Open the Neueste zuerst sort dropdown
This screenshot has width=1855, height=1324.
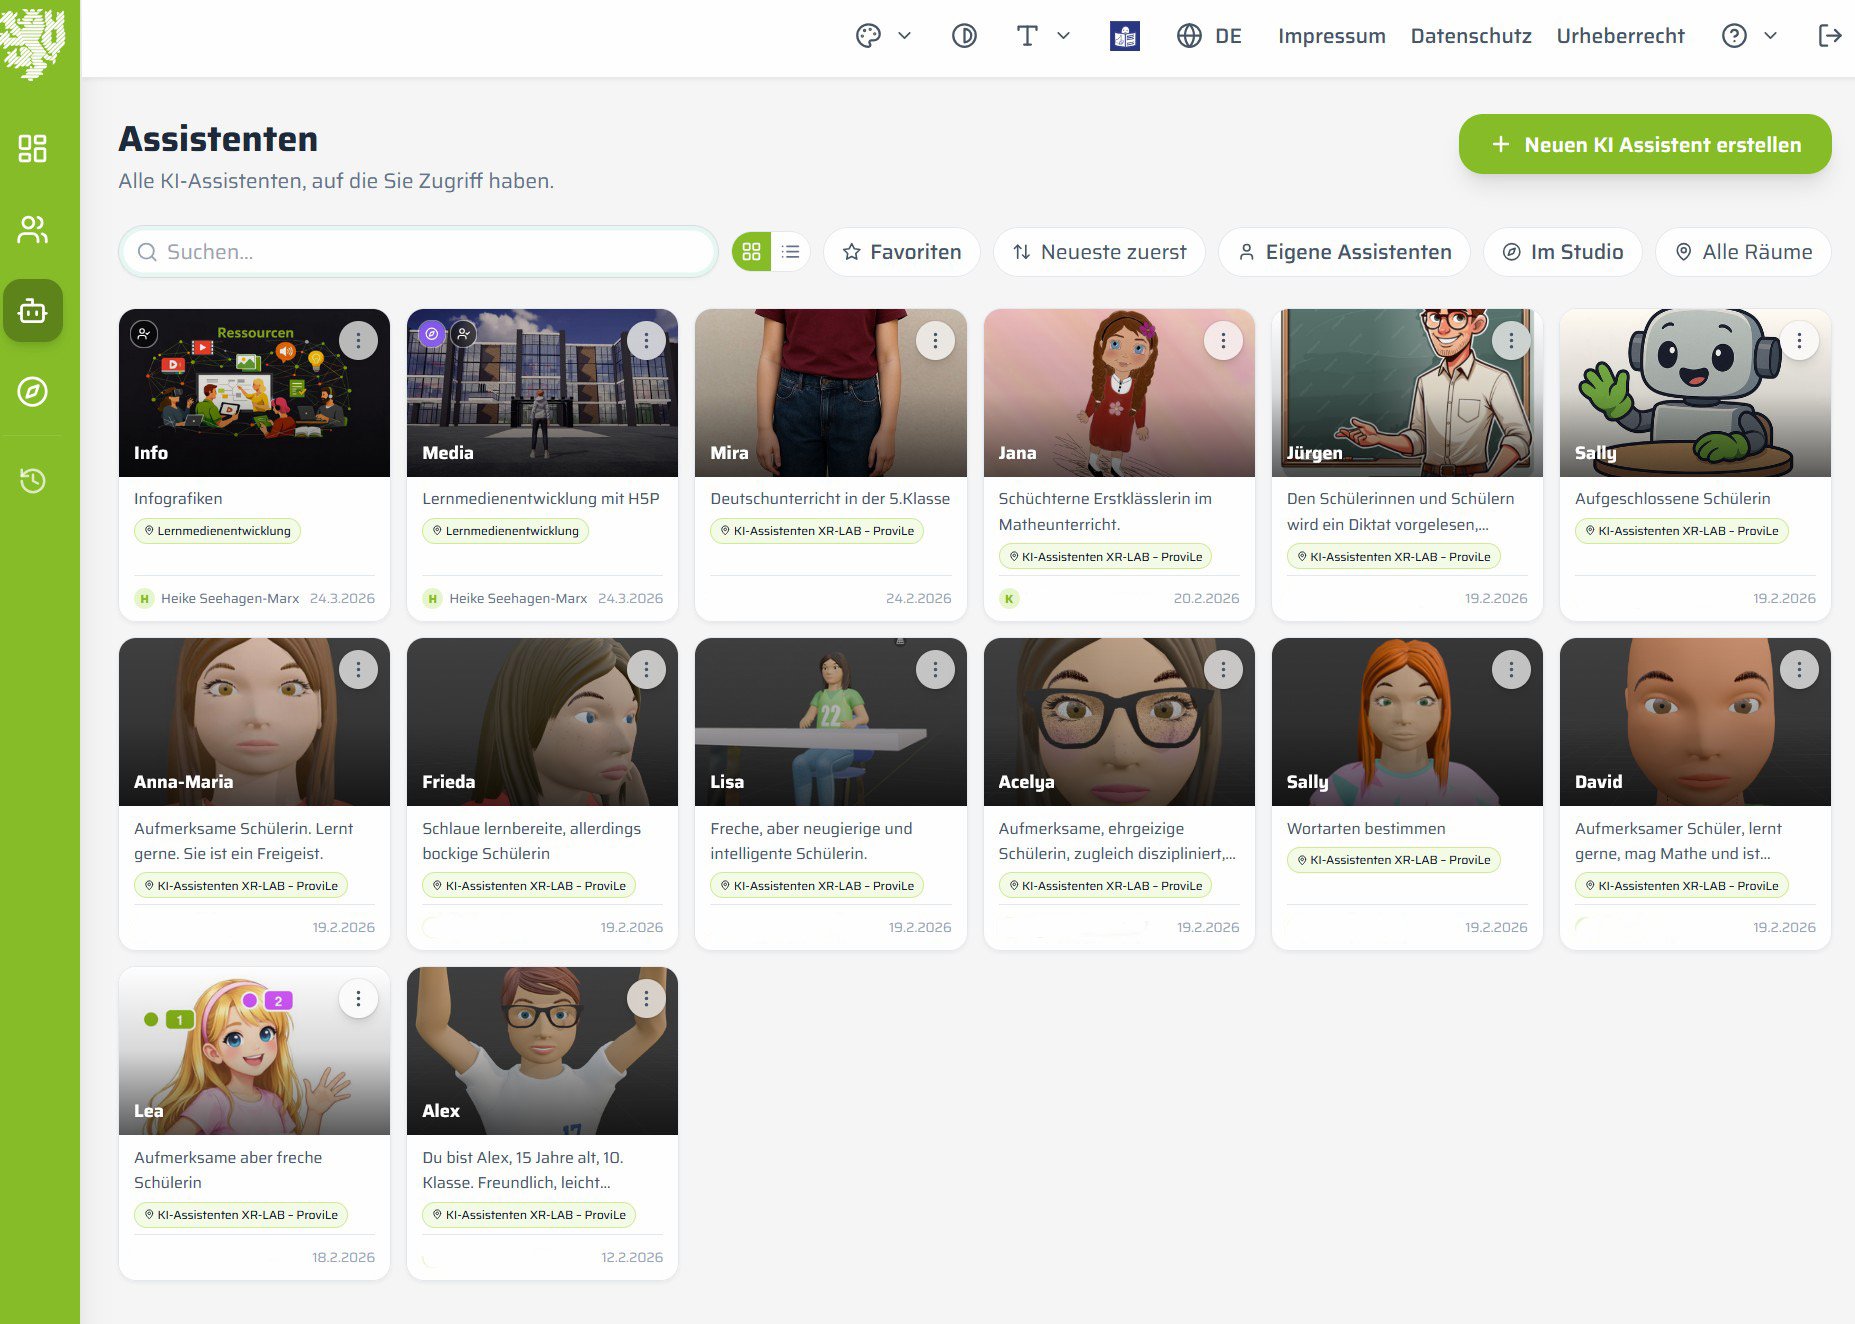tap(1099, 252)
